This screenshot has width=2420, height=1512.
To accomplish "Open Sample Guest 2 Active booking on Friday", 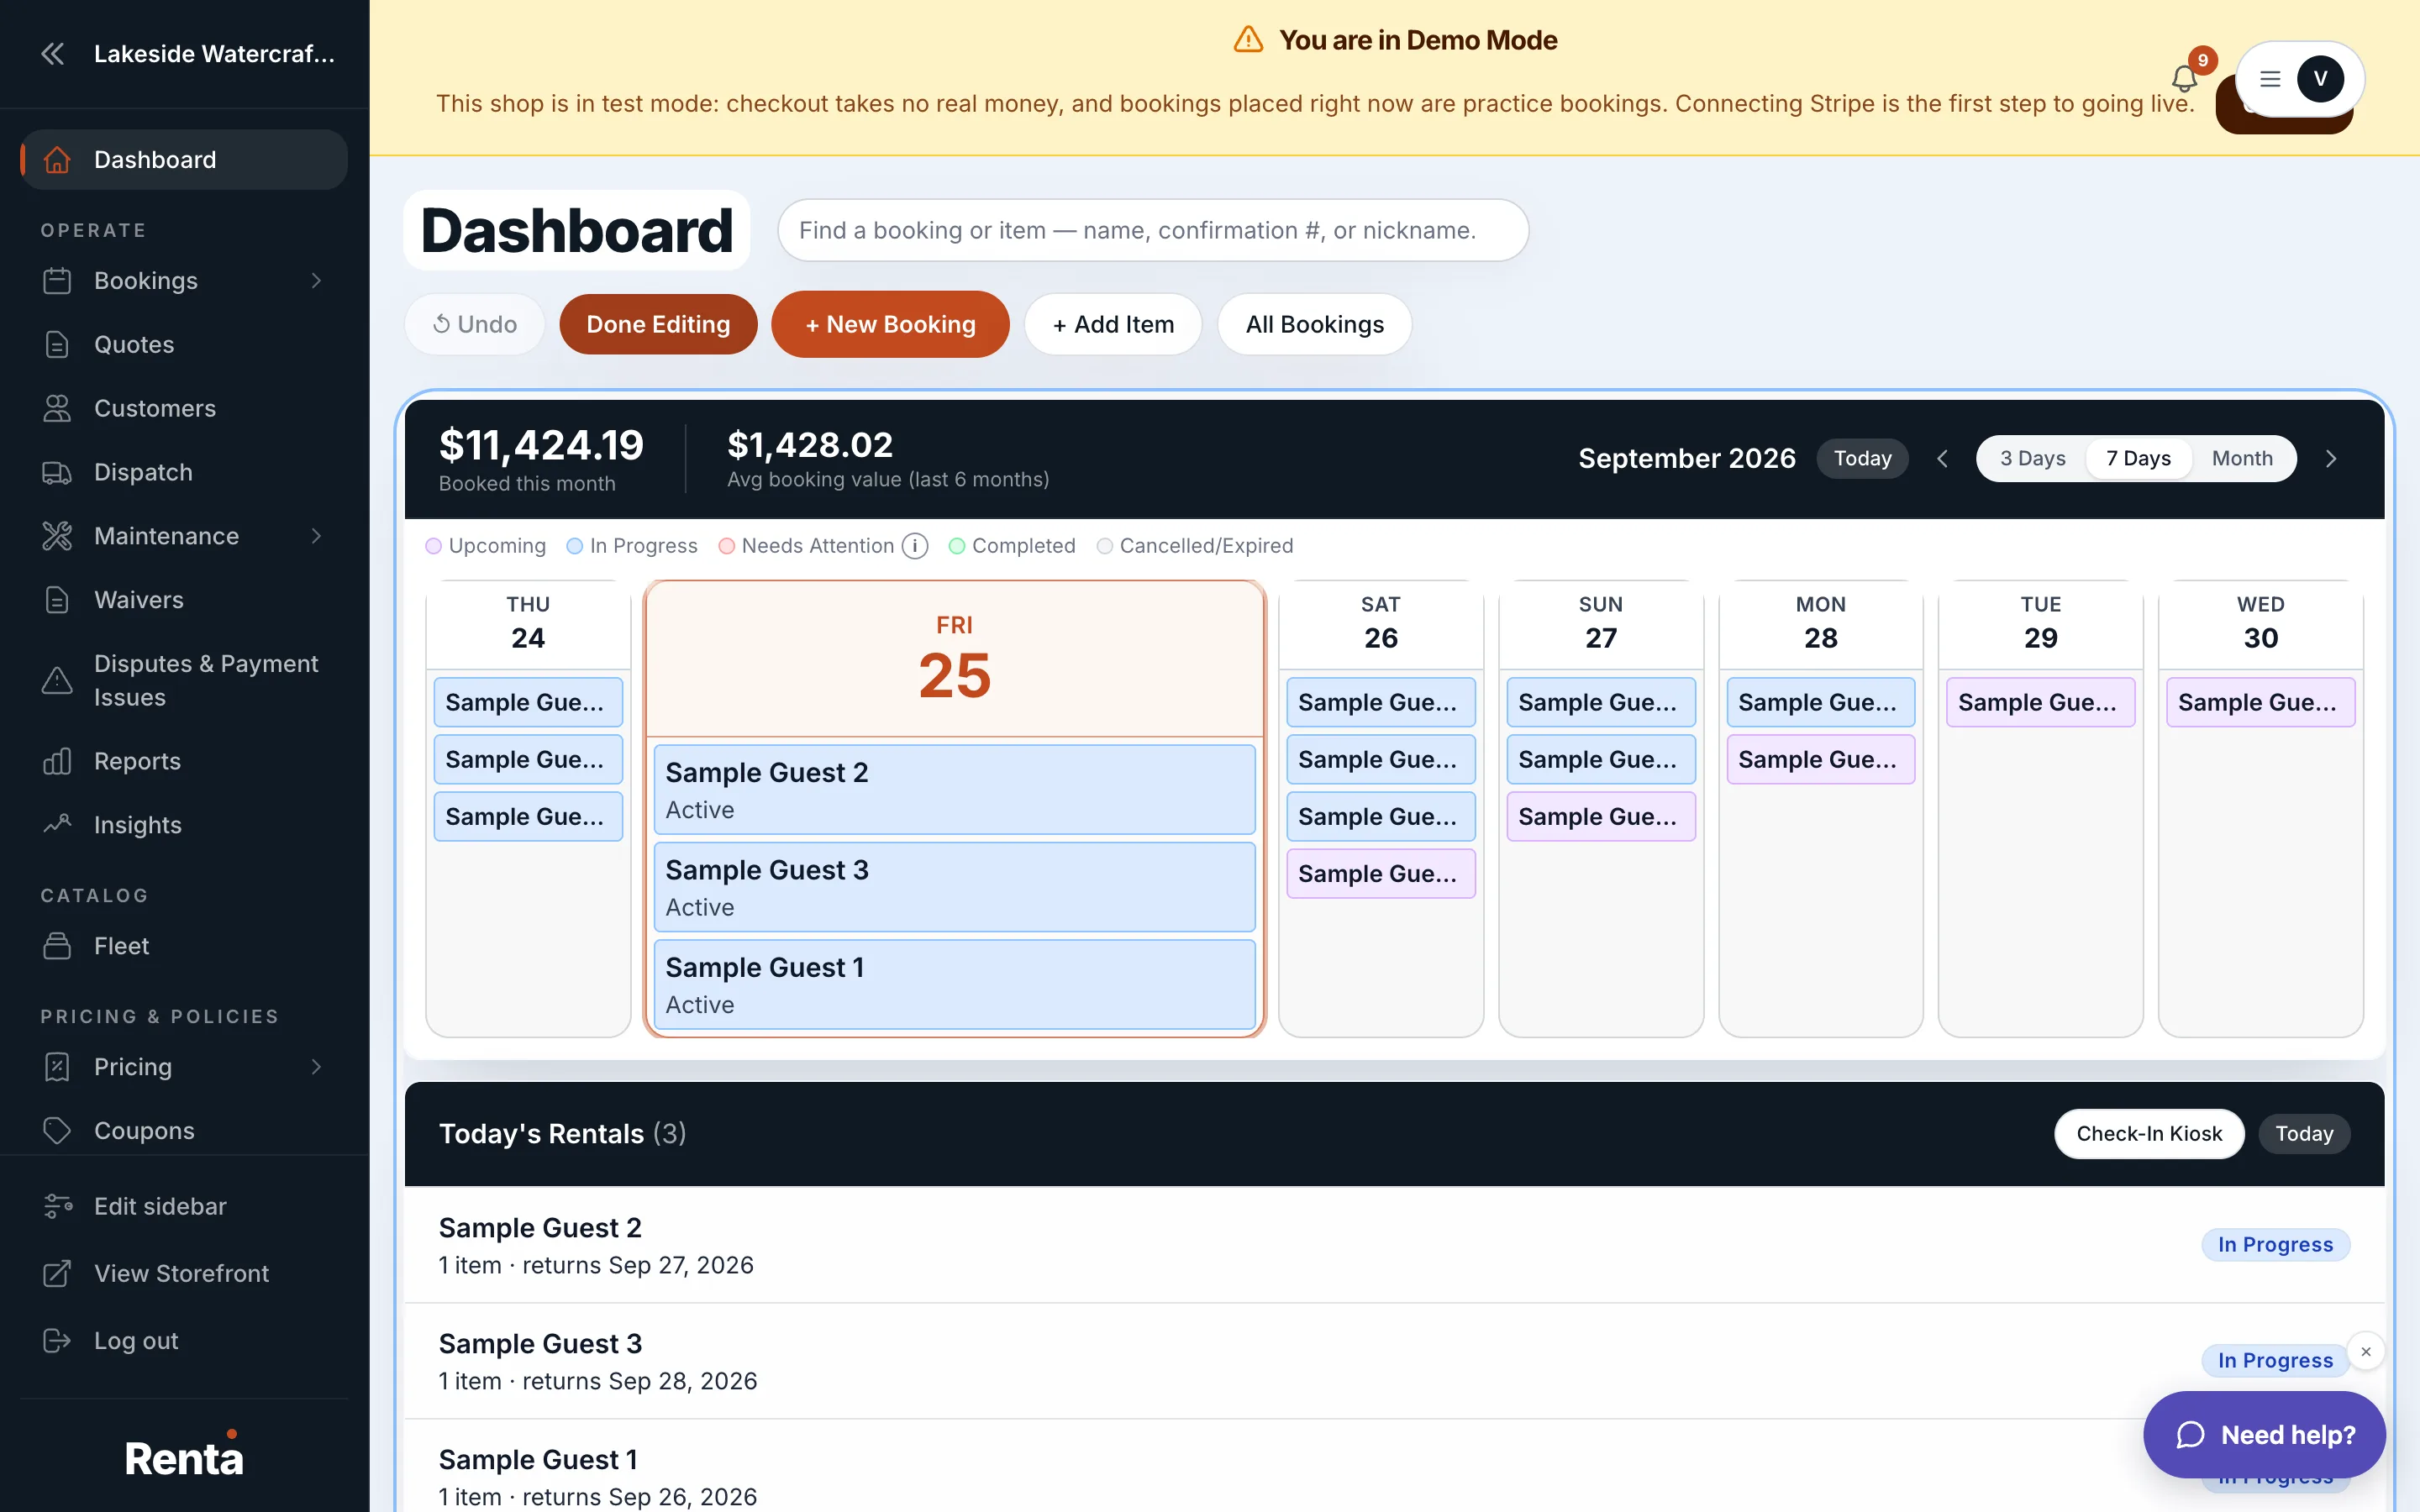I will (954, 790).
